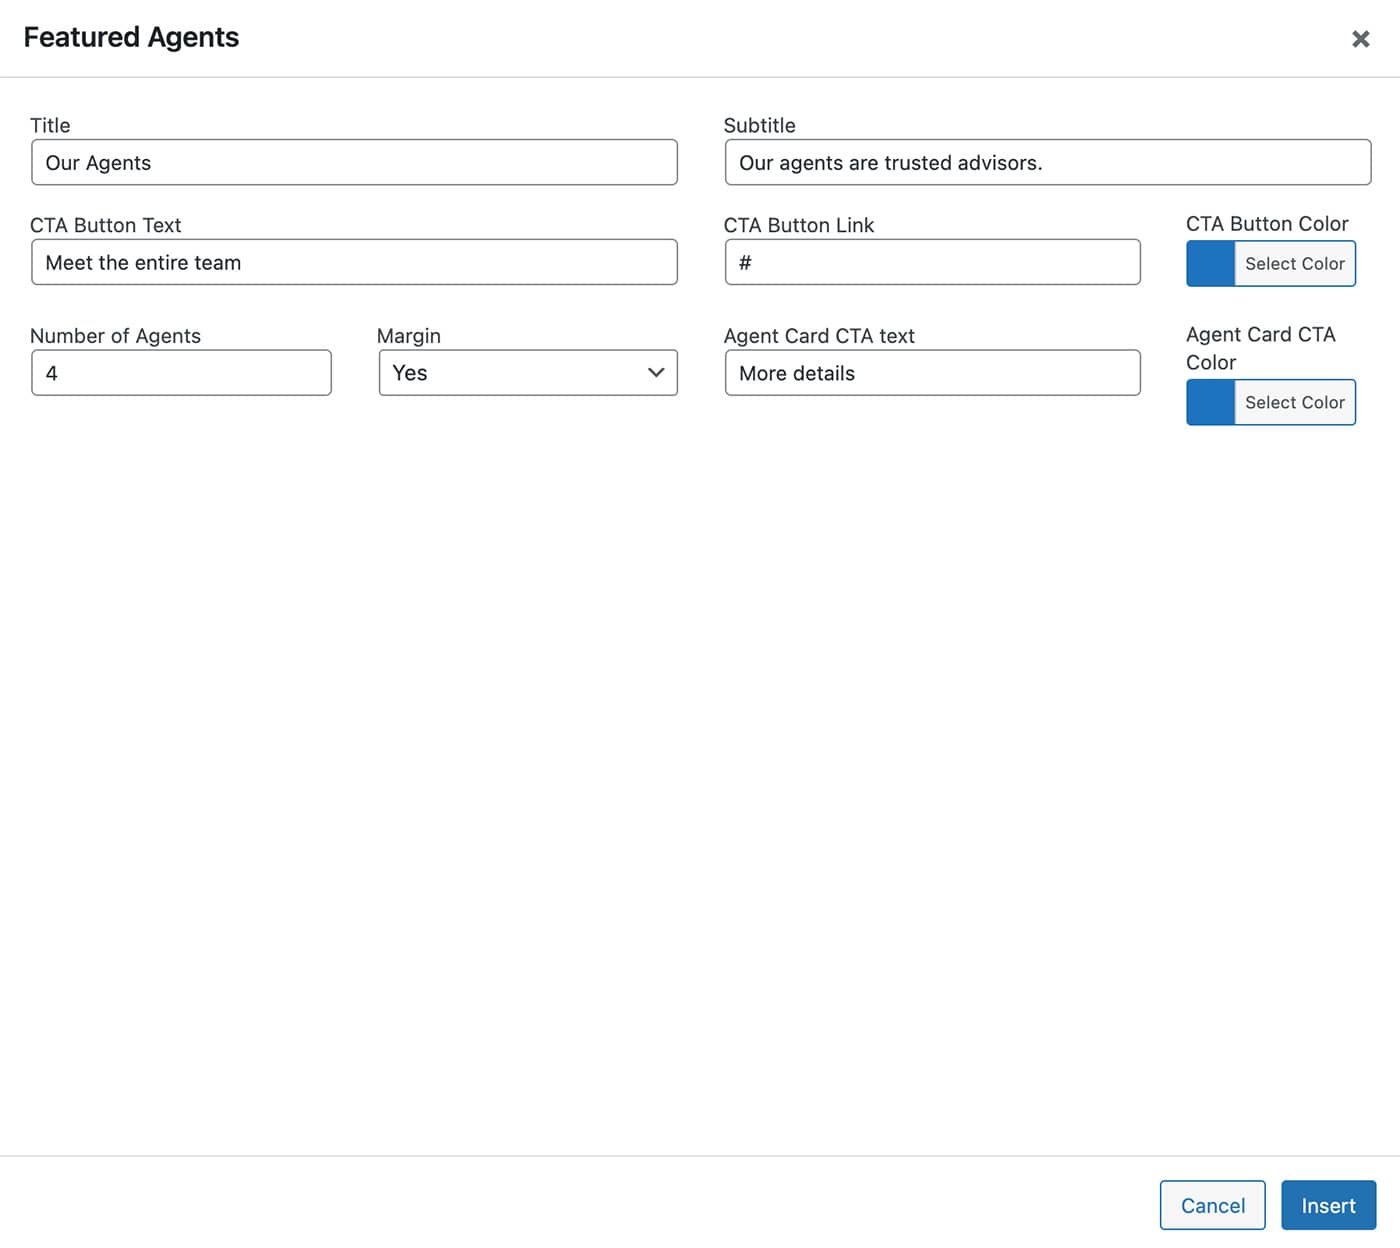1400x1248 pixels.
Task: Focus the More details text field
Action: pos(932,373)
